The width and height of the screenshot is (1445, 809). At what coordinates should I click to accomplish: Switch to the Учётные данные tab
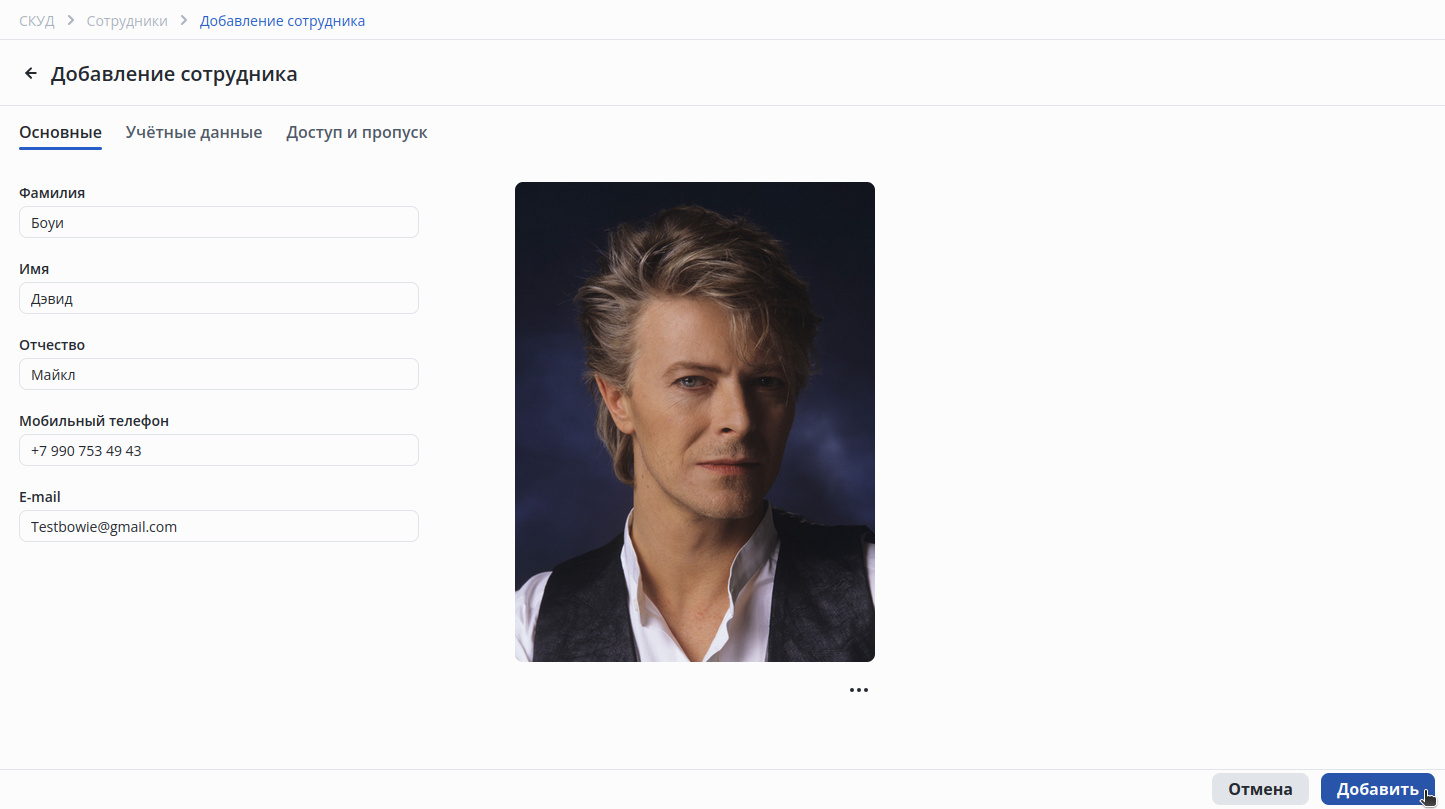click(194, 132)
